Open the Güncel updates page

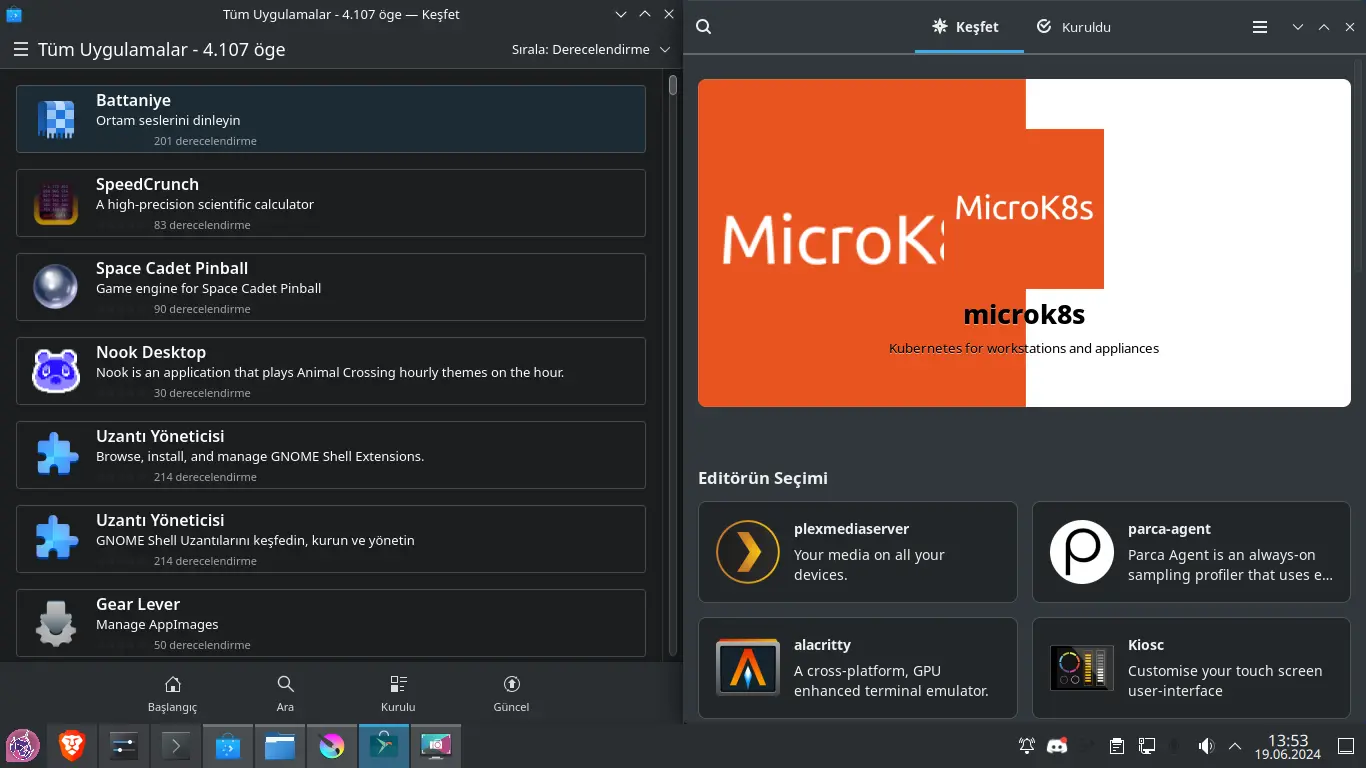pyautogui.click(x=511, y=693)
